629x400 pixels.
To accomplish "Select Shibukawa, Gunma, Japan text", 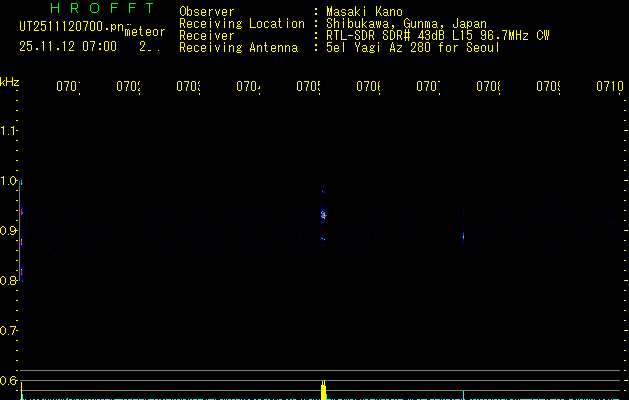I will click(x=406, y=24).
